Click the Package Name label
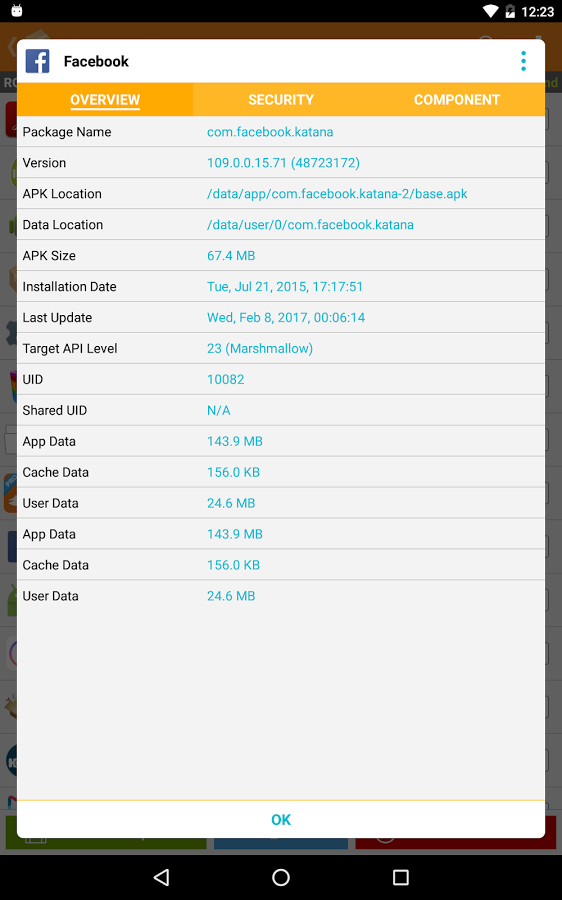Screen dimensions: 562x900 (67, 131)
